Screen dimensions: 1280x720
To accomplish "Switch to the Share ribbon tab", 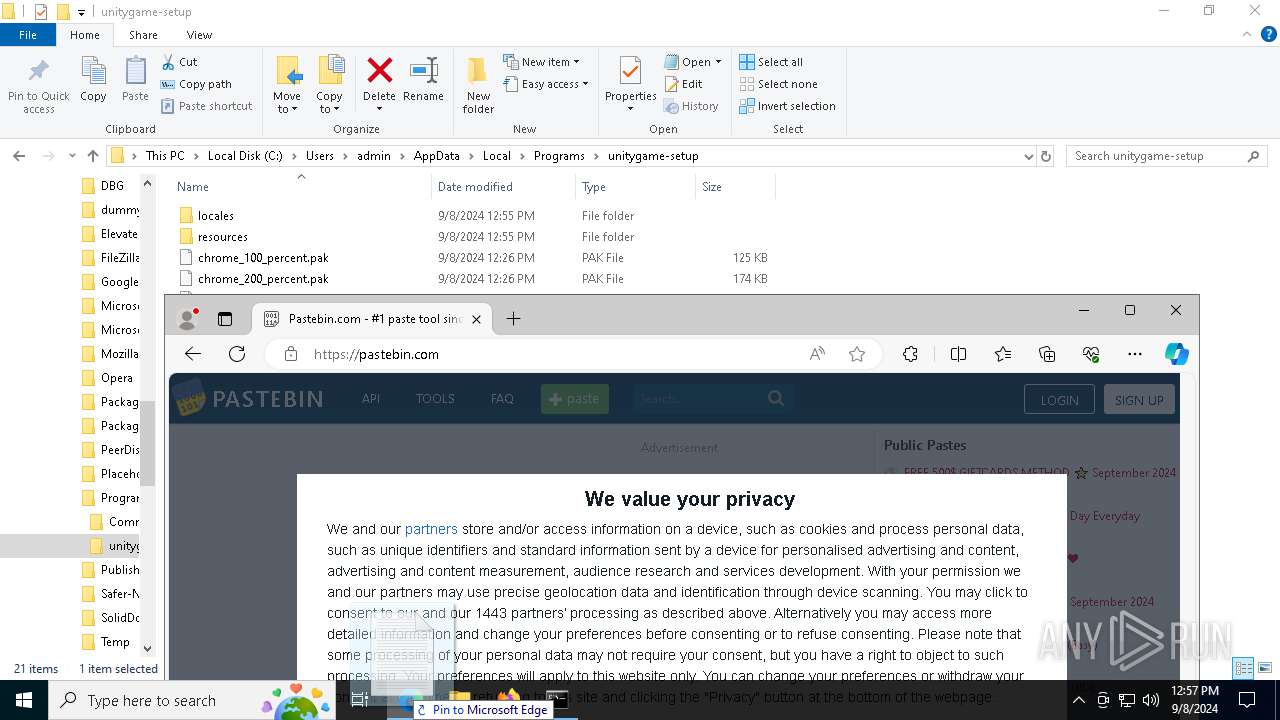I will 143,35.
